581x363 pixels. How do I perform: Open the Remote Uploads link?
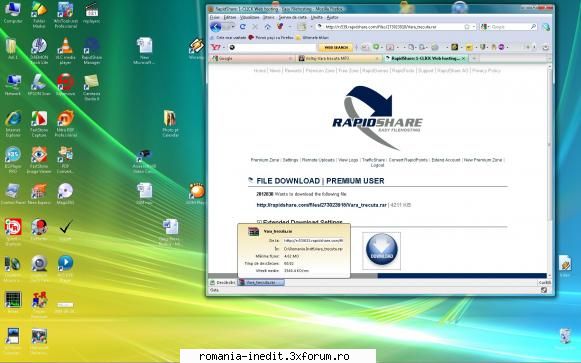[318, 160]
